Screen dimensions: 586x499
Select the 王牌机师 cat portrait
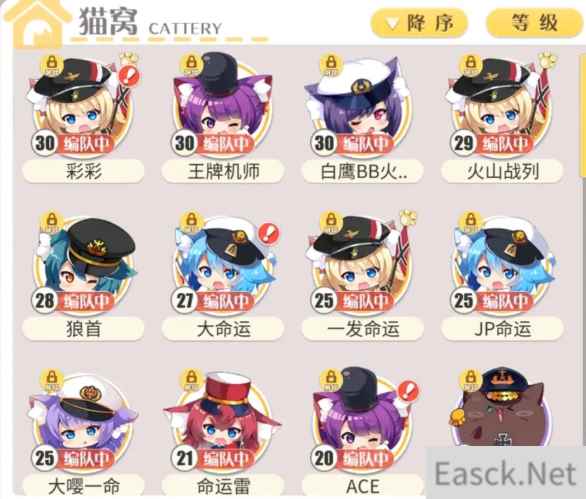pyautogui.click(x=223, y=105)
